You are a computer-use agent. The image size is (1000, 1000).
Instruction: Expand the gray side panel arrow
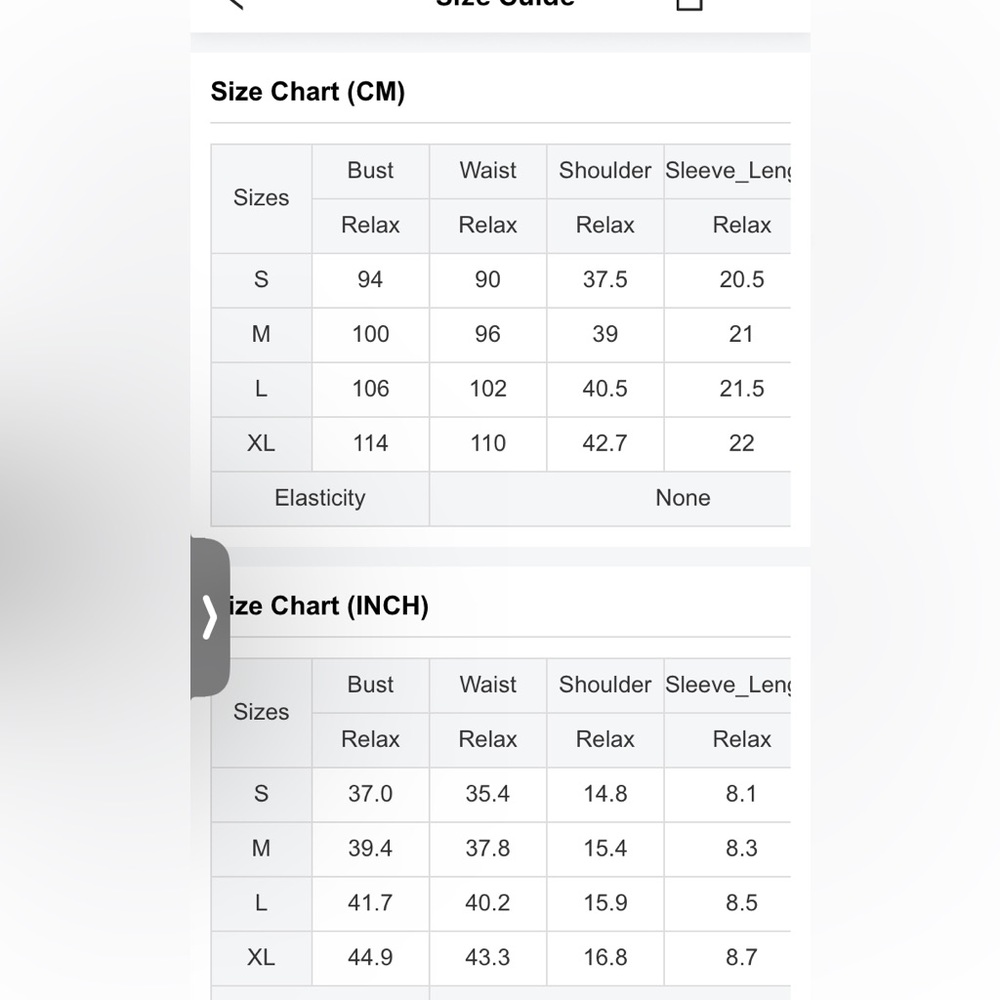[210, 617]
